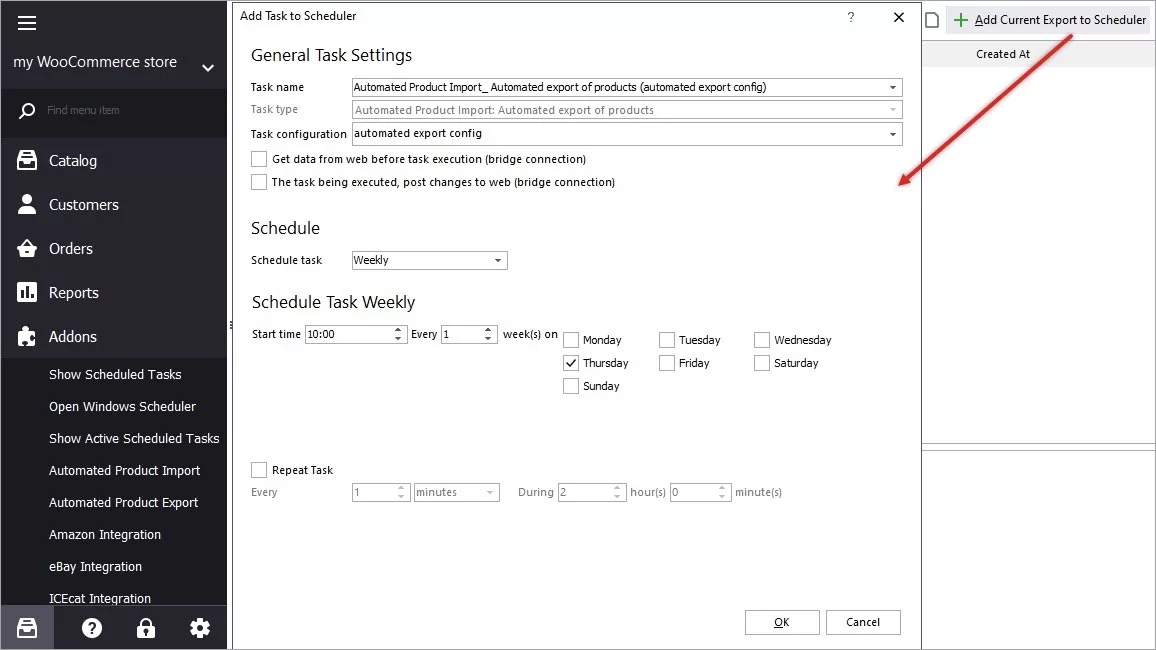Select the Catalog sidebar icon
1156x650 pixels.
(27, 160)
